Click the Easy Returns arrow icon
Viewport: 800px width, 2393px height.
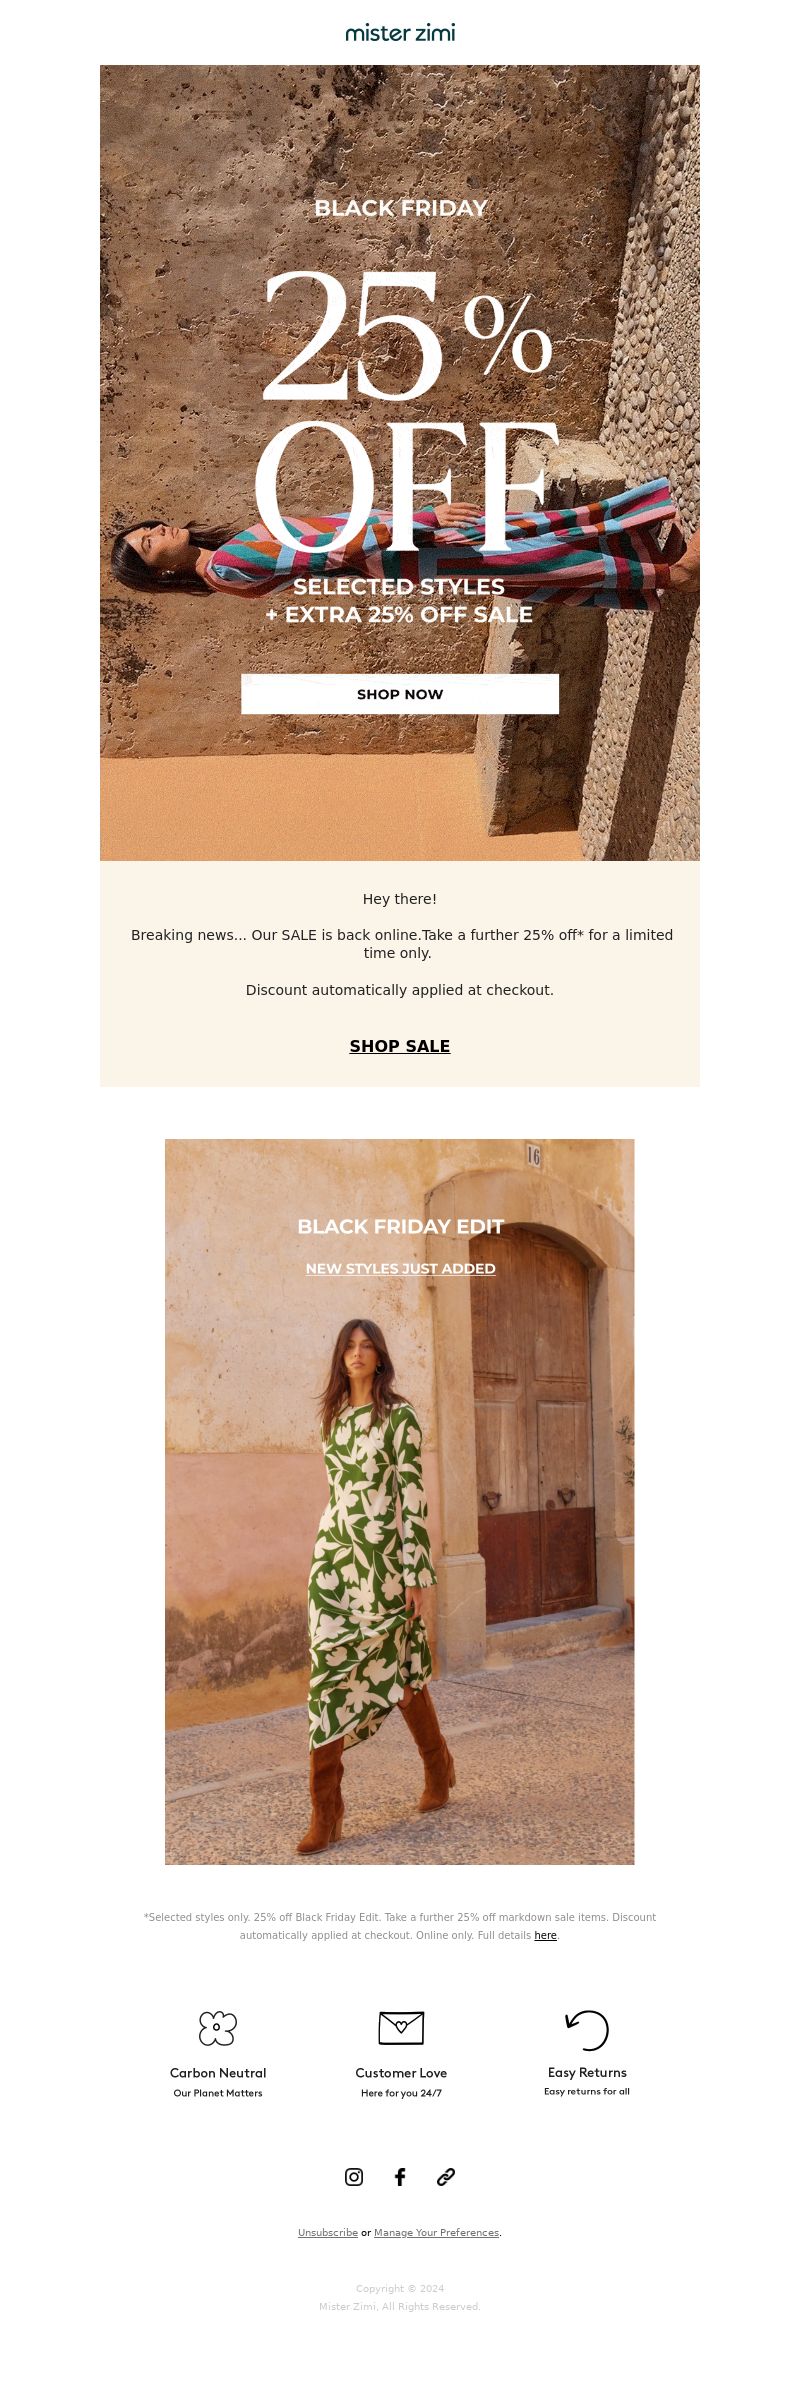[587, 2030]
